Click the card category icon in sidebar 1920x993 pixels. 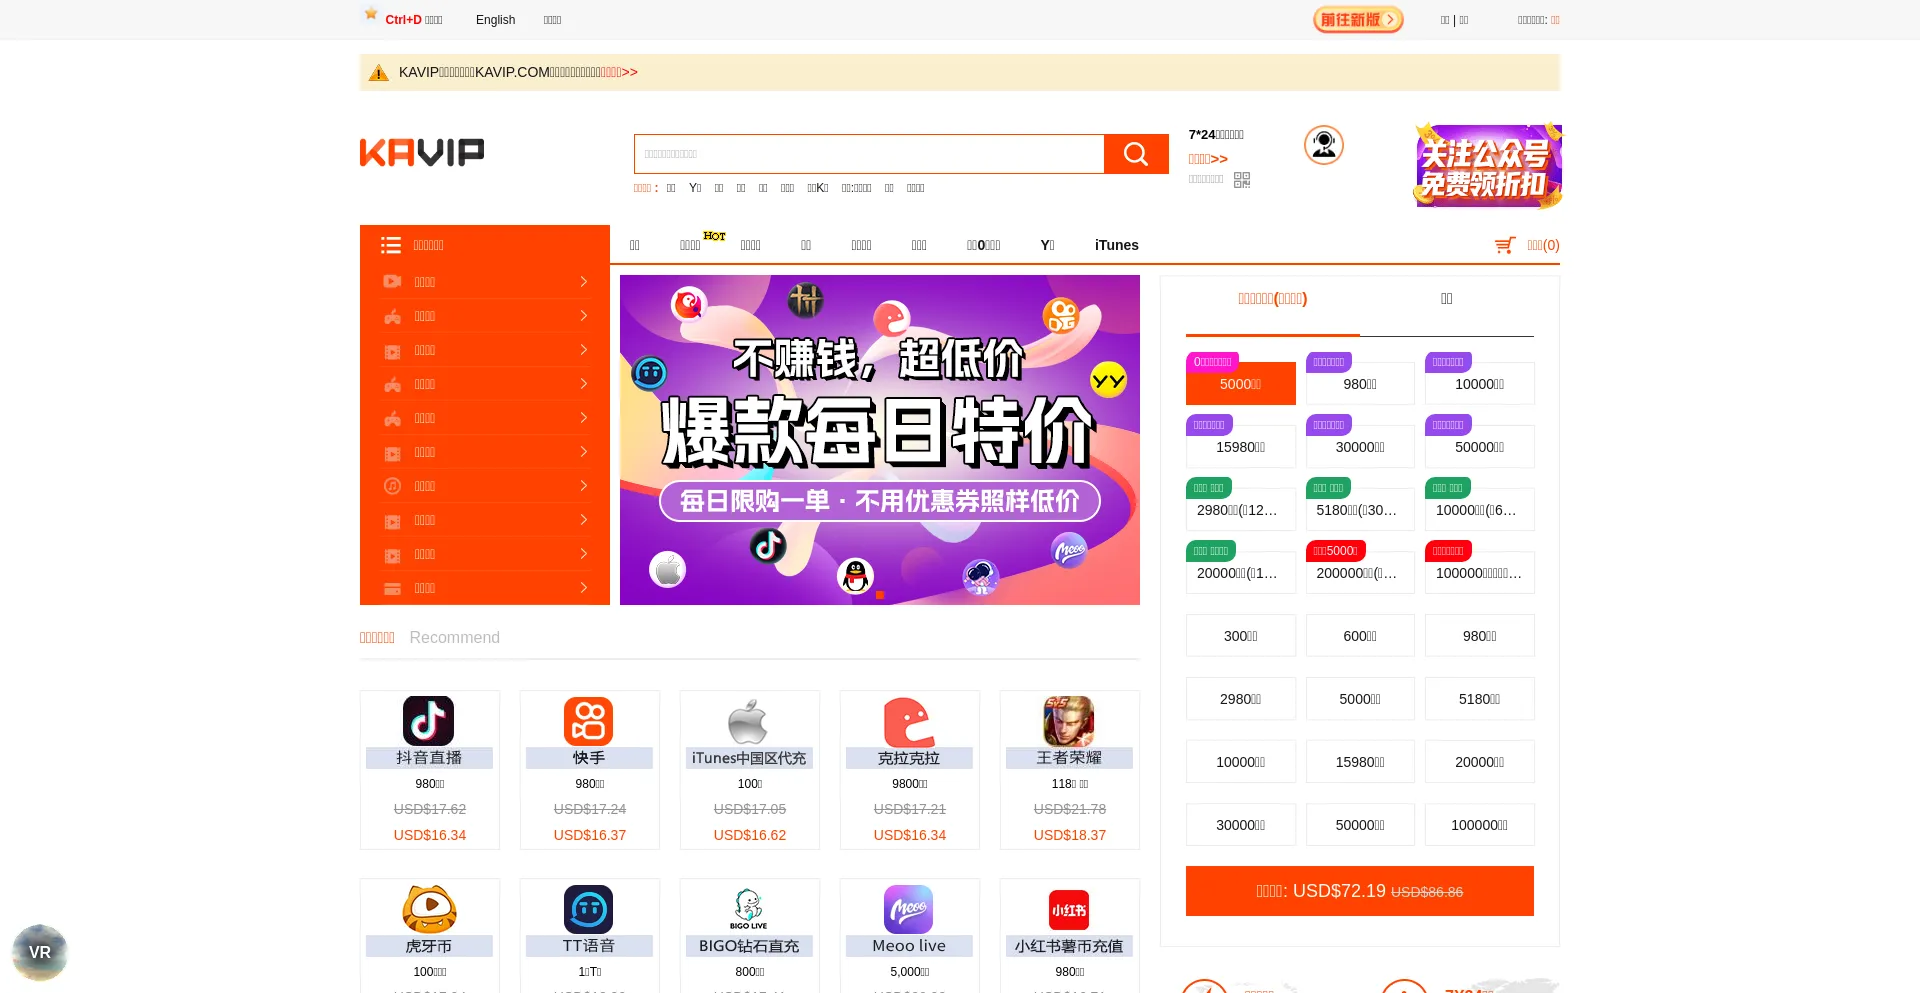click(392, 588)
